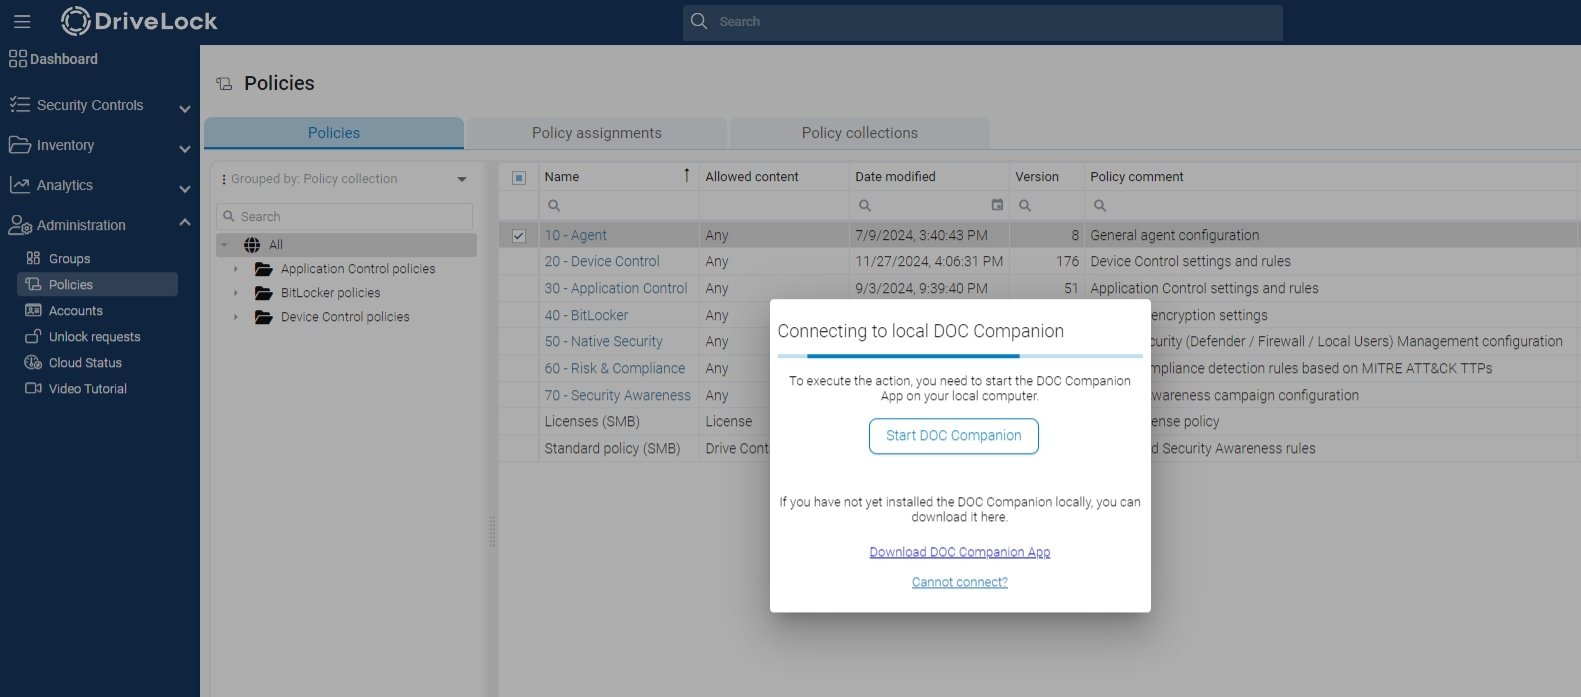Click the search magnifier icon in top bar

click(x=699, y=21)
